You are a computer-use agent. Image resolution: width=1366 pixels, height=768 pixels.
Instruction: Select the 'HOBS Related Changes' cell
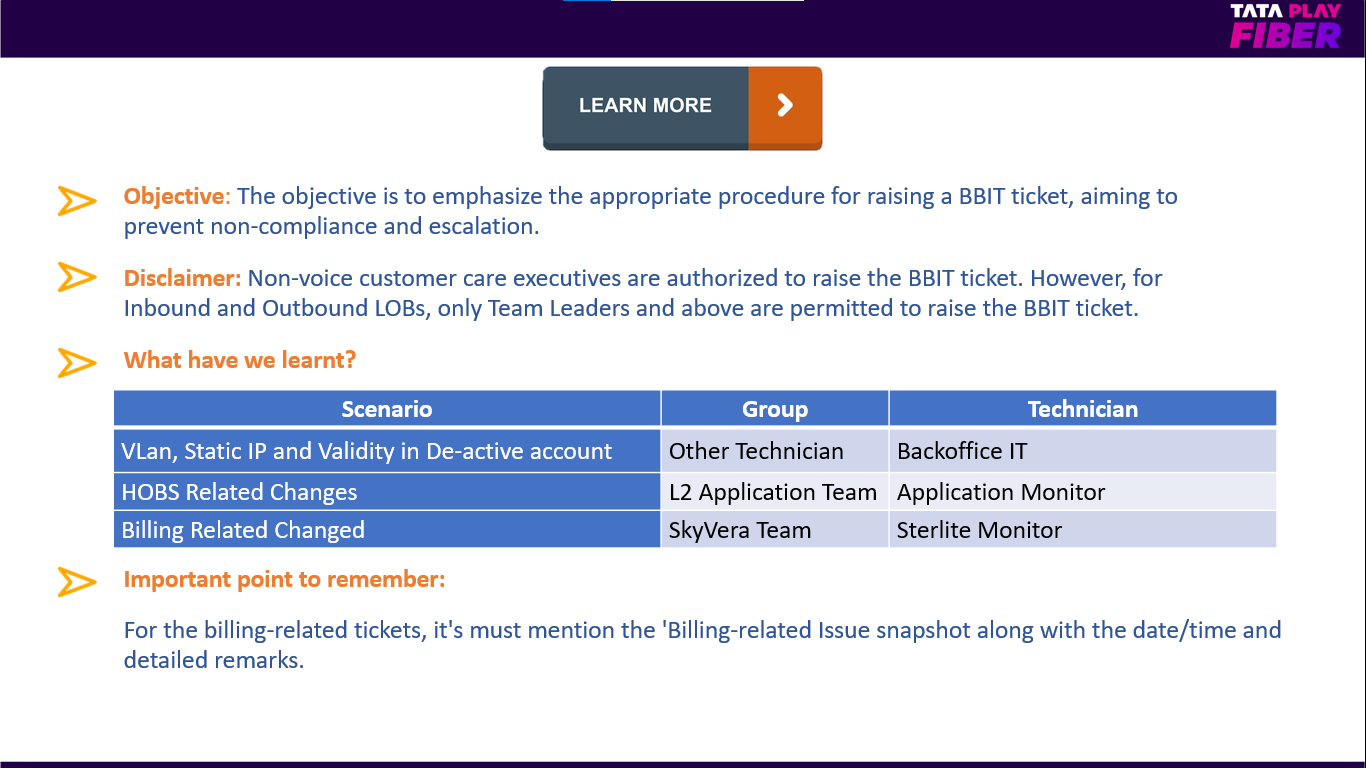coord(387,492)
